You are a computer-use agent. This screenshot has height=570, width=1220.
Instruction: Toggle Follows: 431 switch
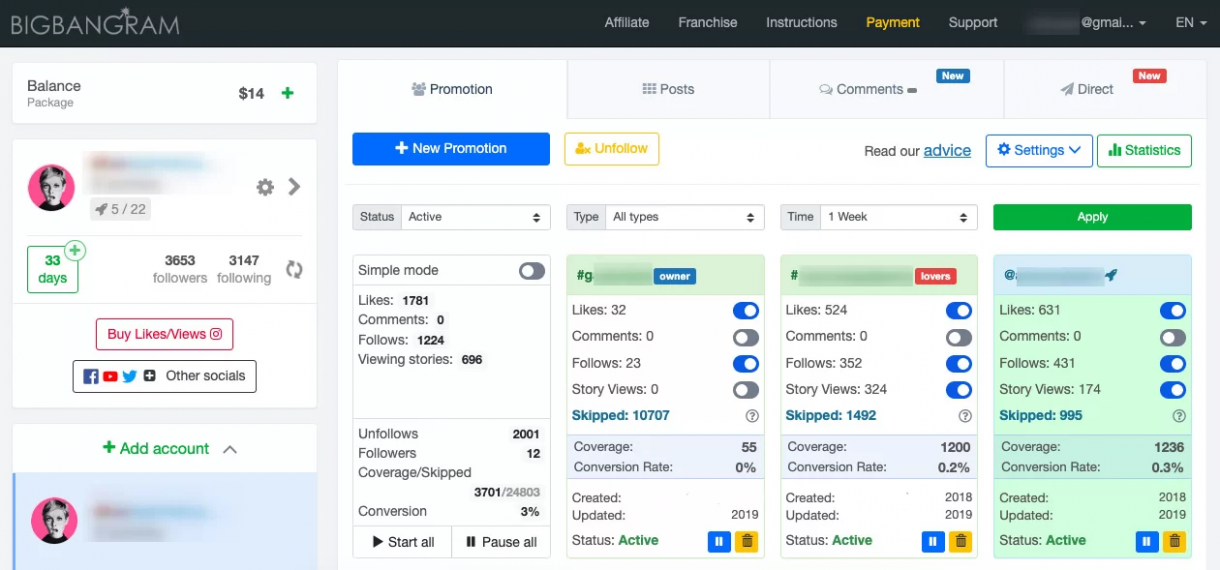[1173, 364]
